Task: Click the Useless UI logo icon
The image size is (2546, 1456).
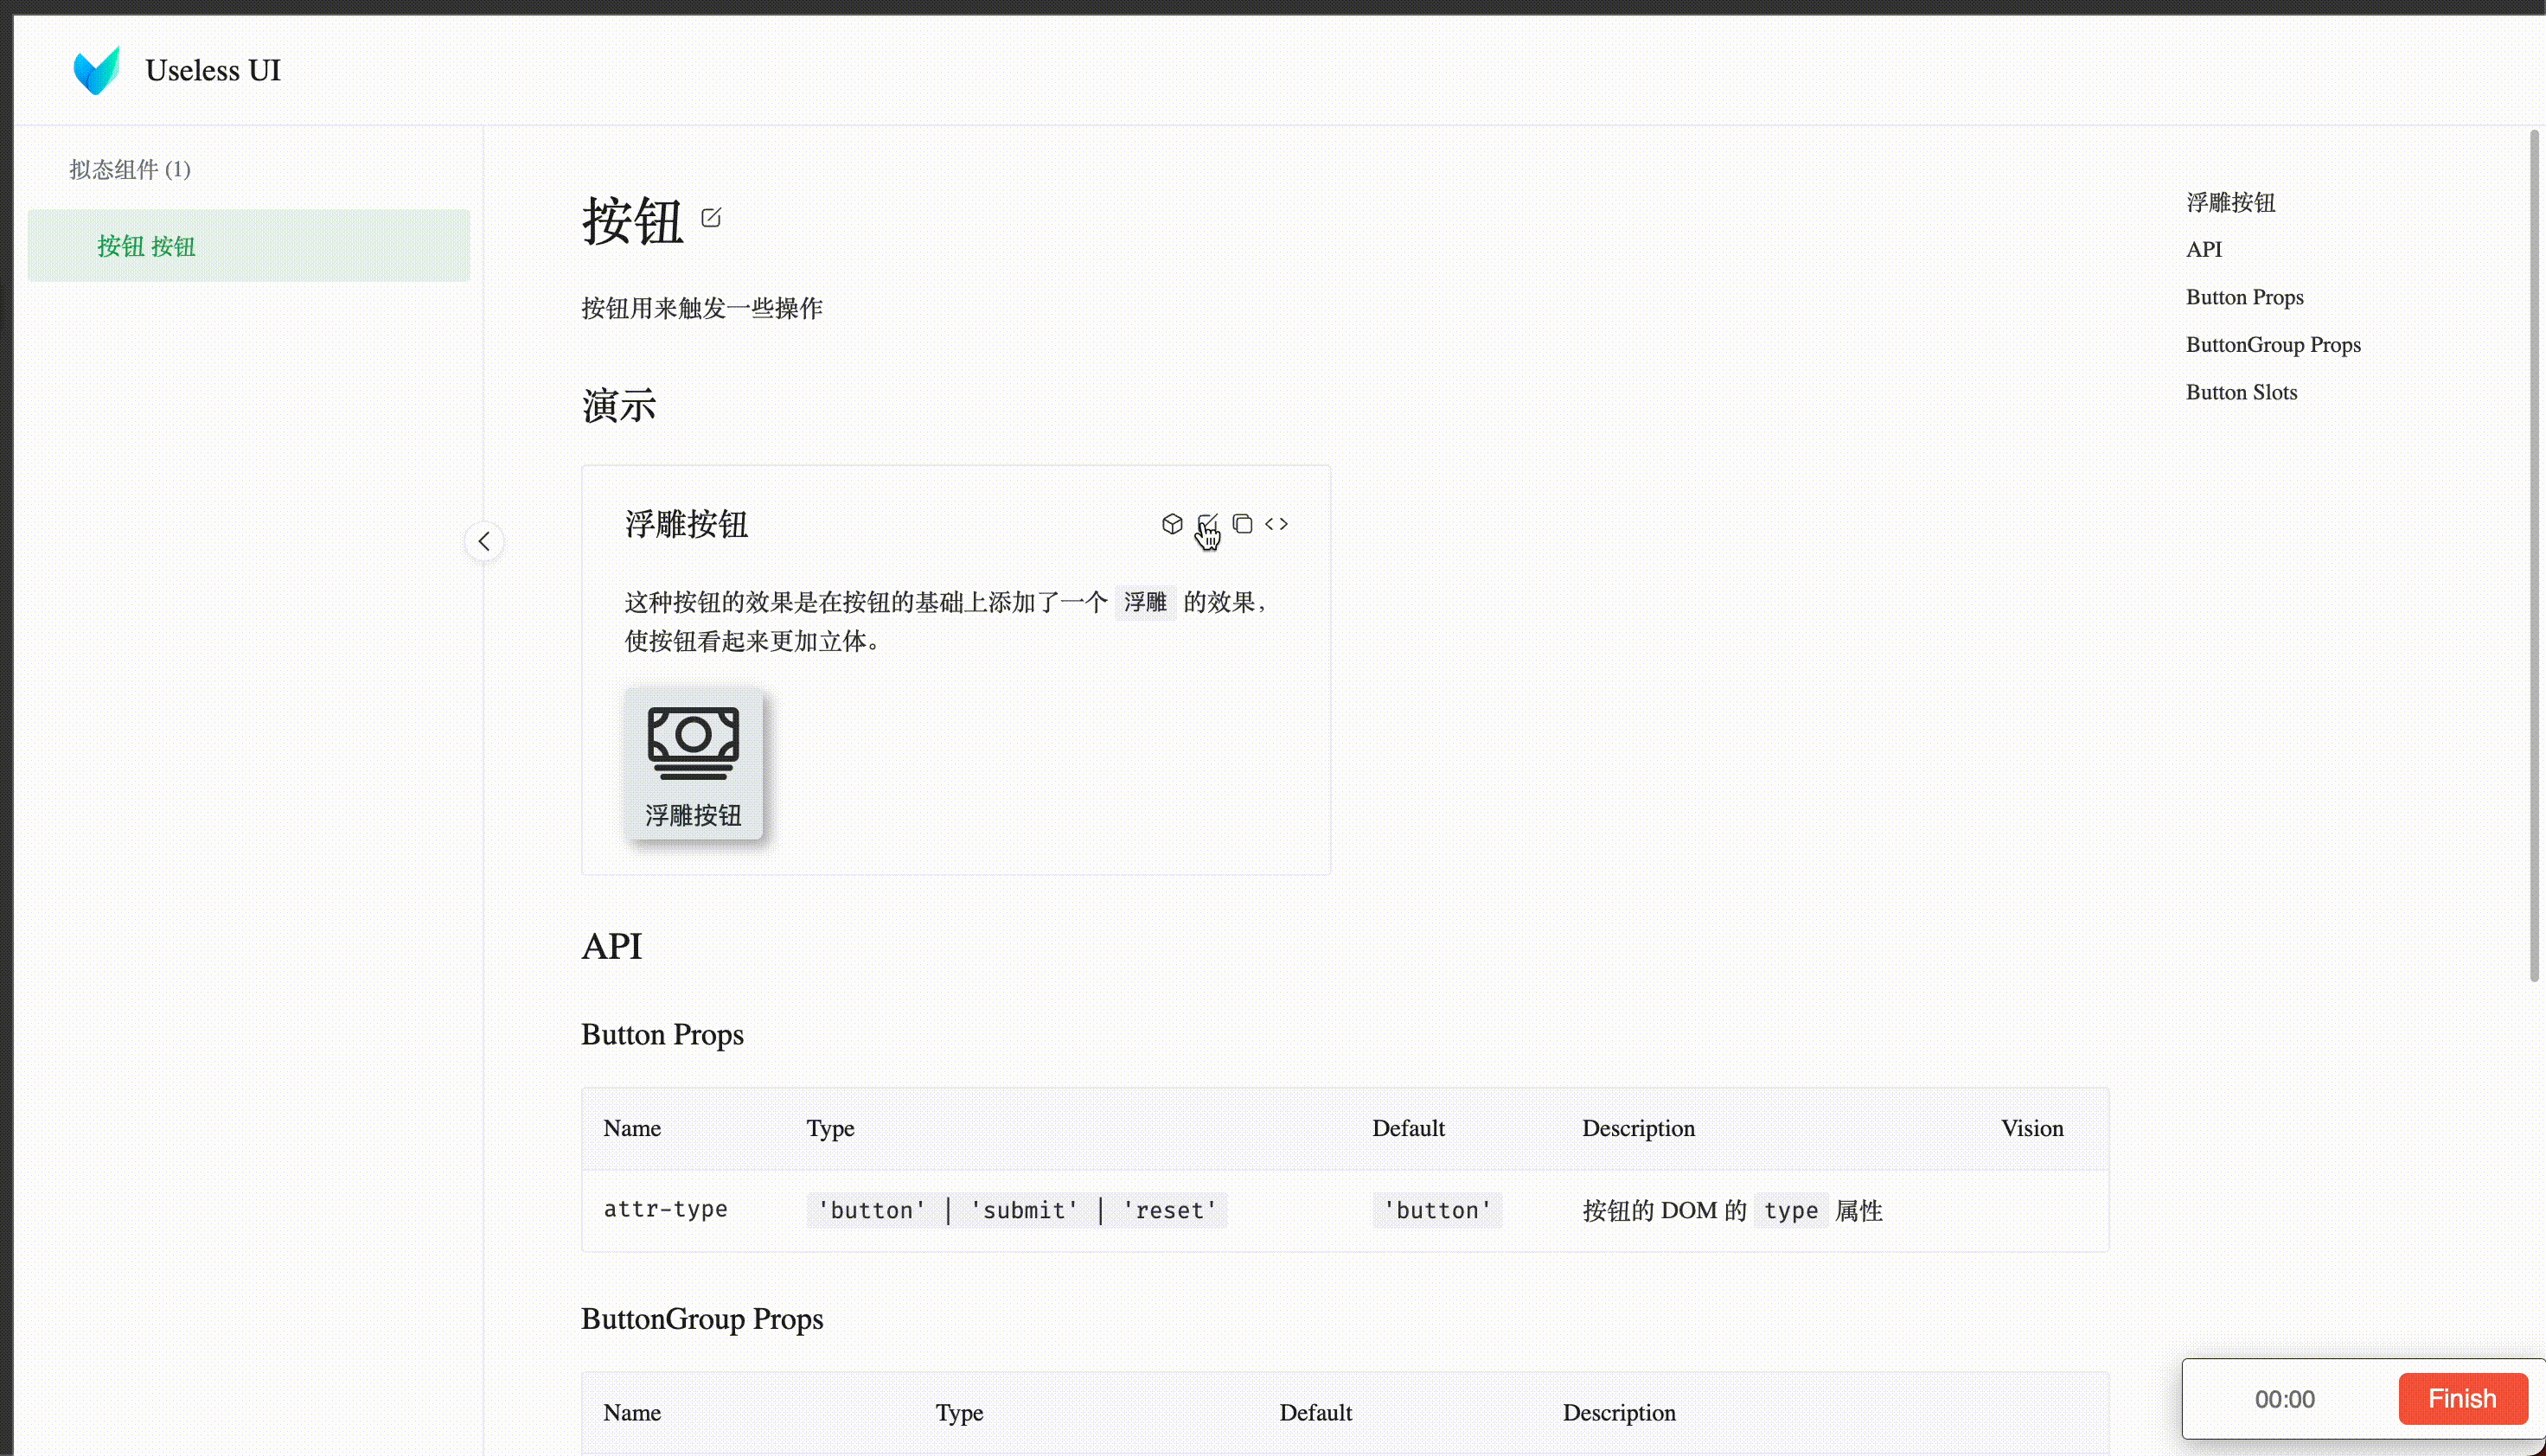Action: coord(97,70)
